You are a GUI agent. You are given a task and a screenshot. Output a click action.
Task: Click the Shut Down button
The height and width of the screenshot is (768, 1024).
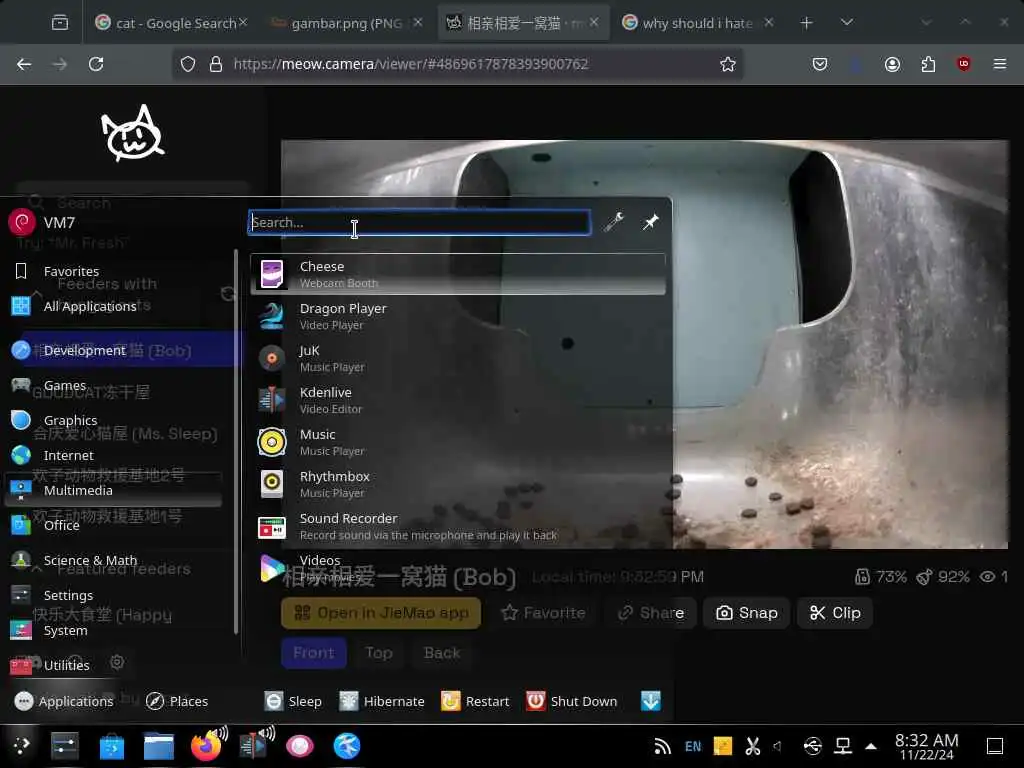[572, 701]
